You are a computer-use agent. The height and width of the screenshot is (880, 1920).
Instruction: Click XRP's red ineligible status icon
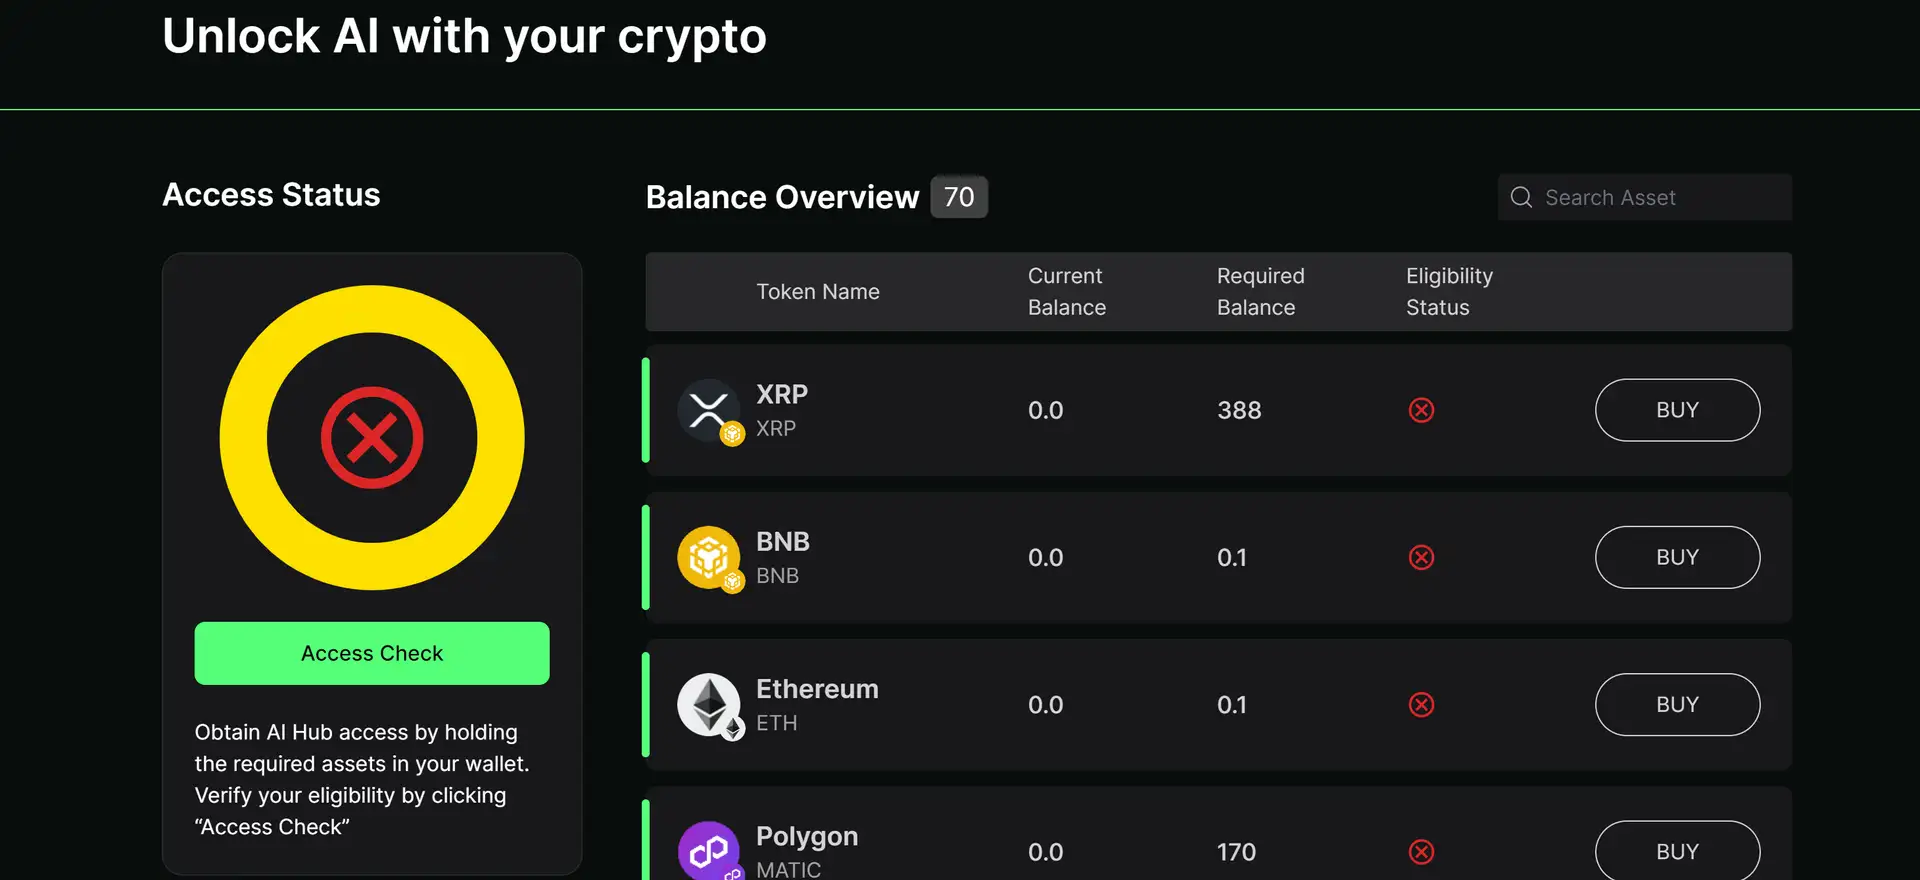point(1421,410)
